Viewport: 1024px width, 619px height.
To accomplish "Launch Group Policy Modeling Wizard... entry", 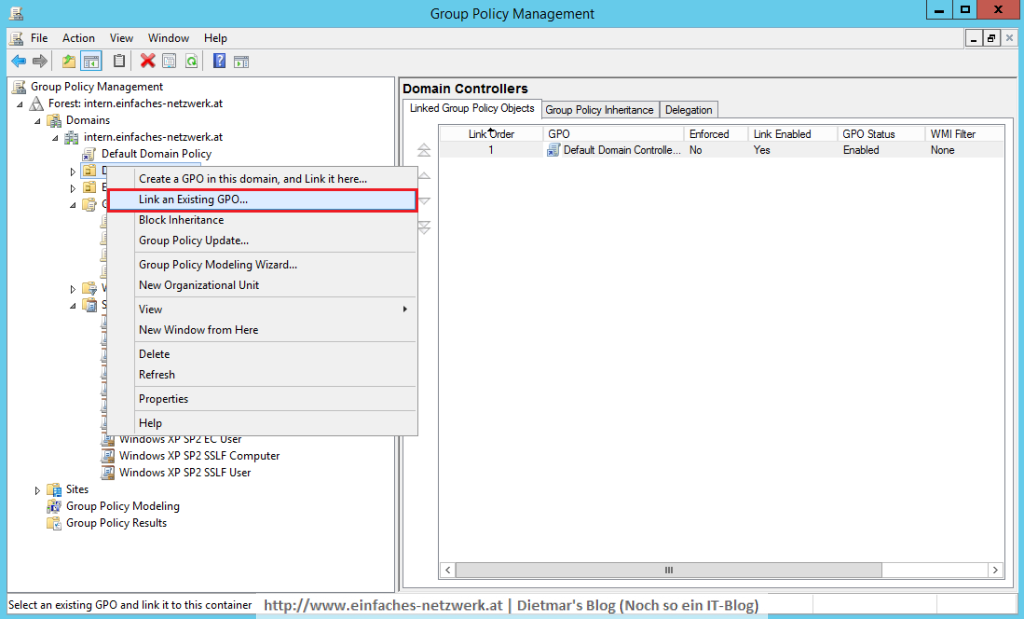I will (262, 264).
